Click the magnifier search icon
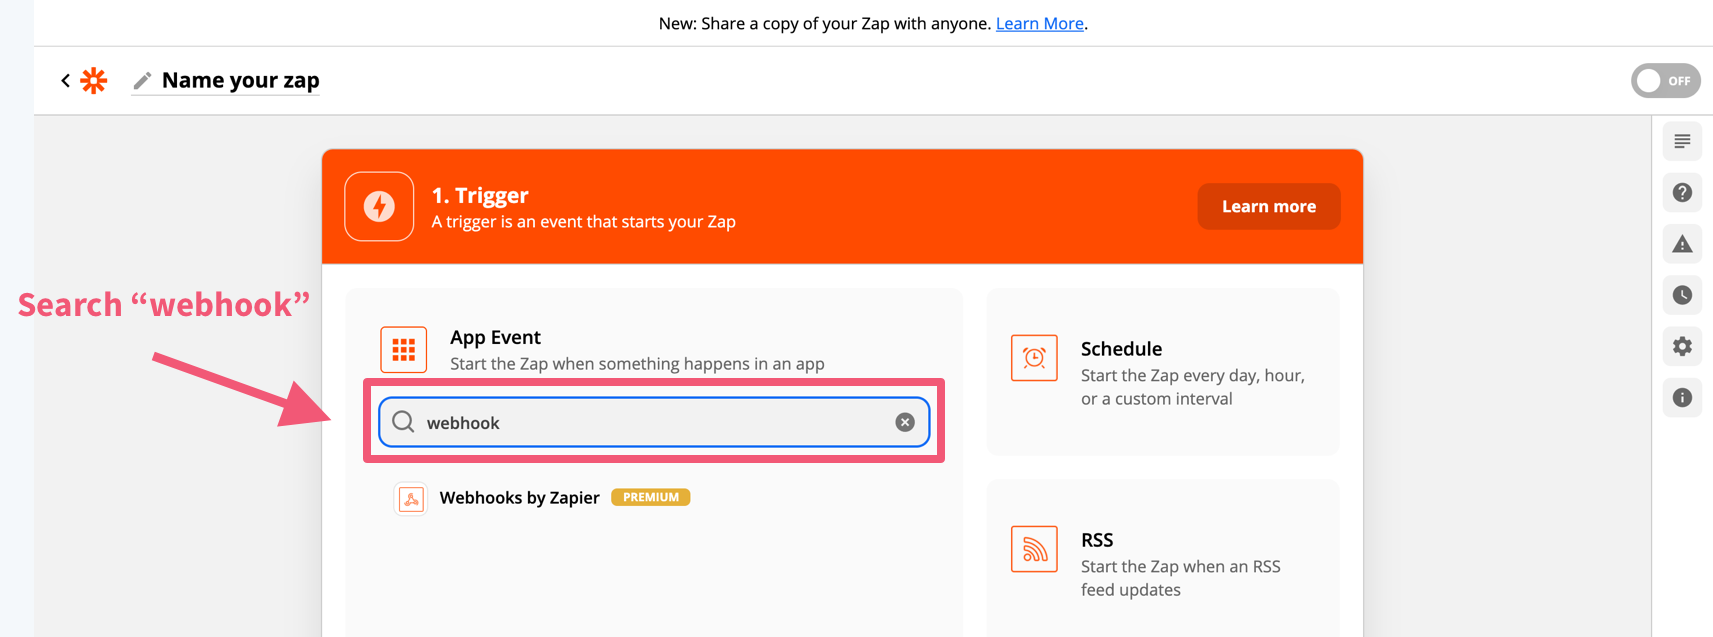Image resolution: width=1713 pixels, height=637 pixels. (x=403, y=422)
